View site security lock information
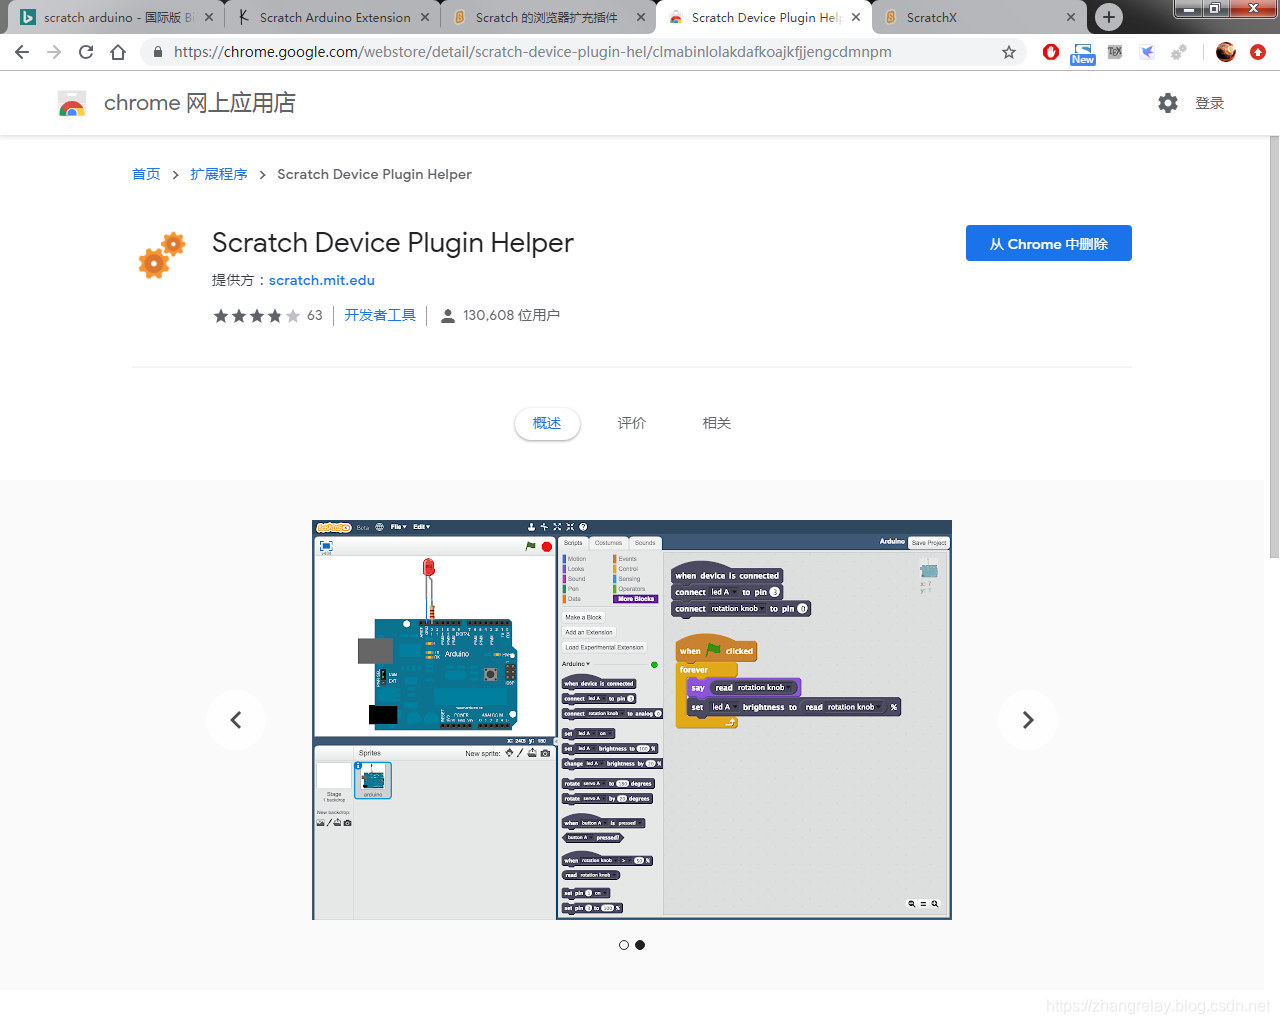This screenshot has height=1024, width=1280. (158, 52)
